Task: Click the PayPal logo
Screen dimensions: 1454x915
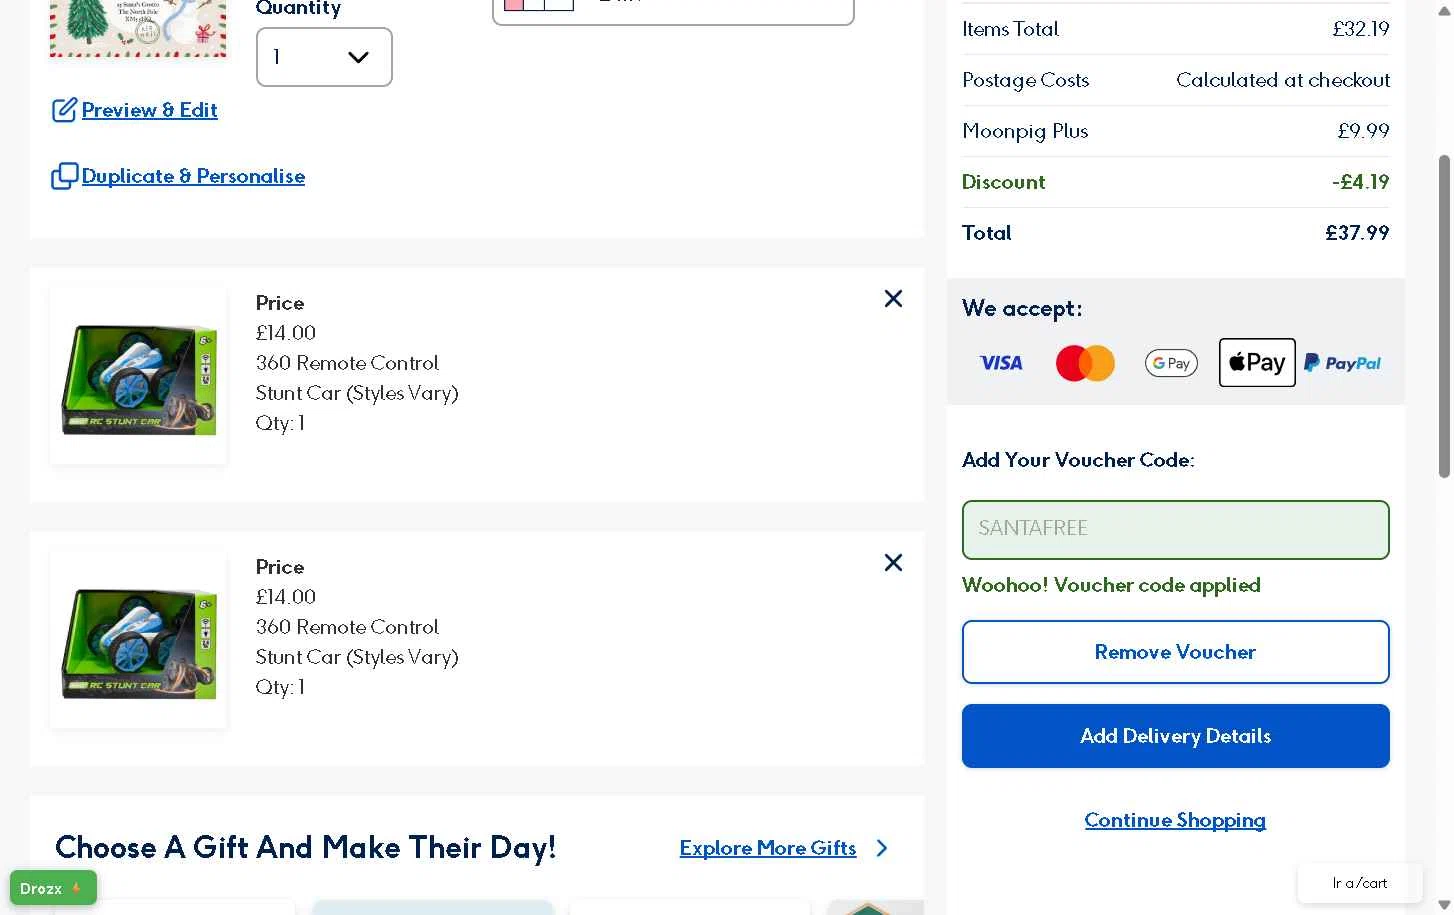Action: pyautogui.click(x=1342, y=363)
